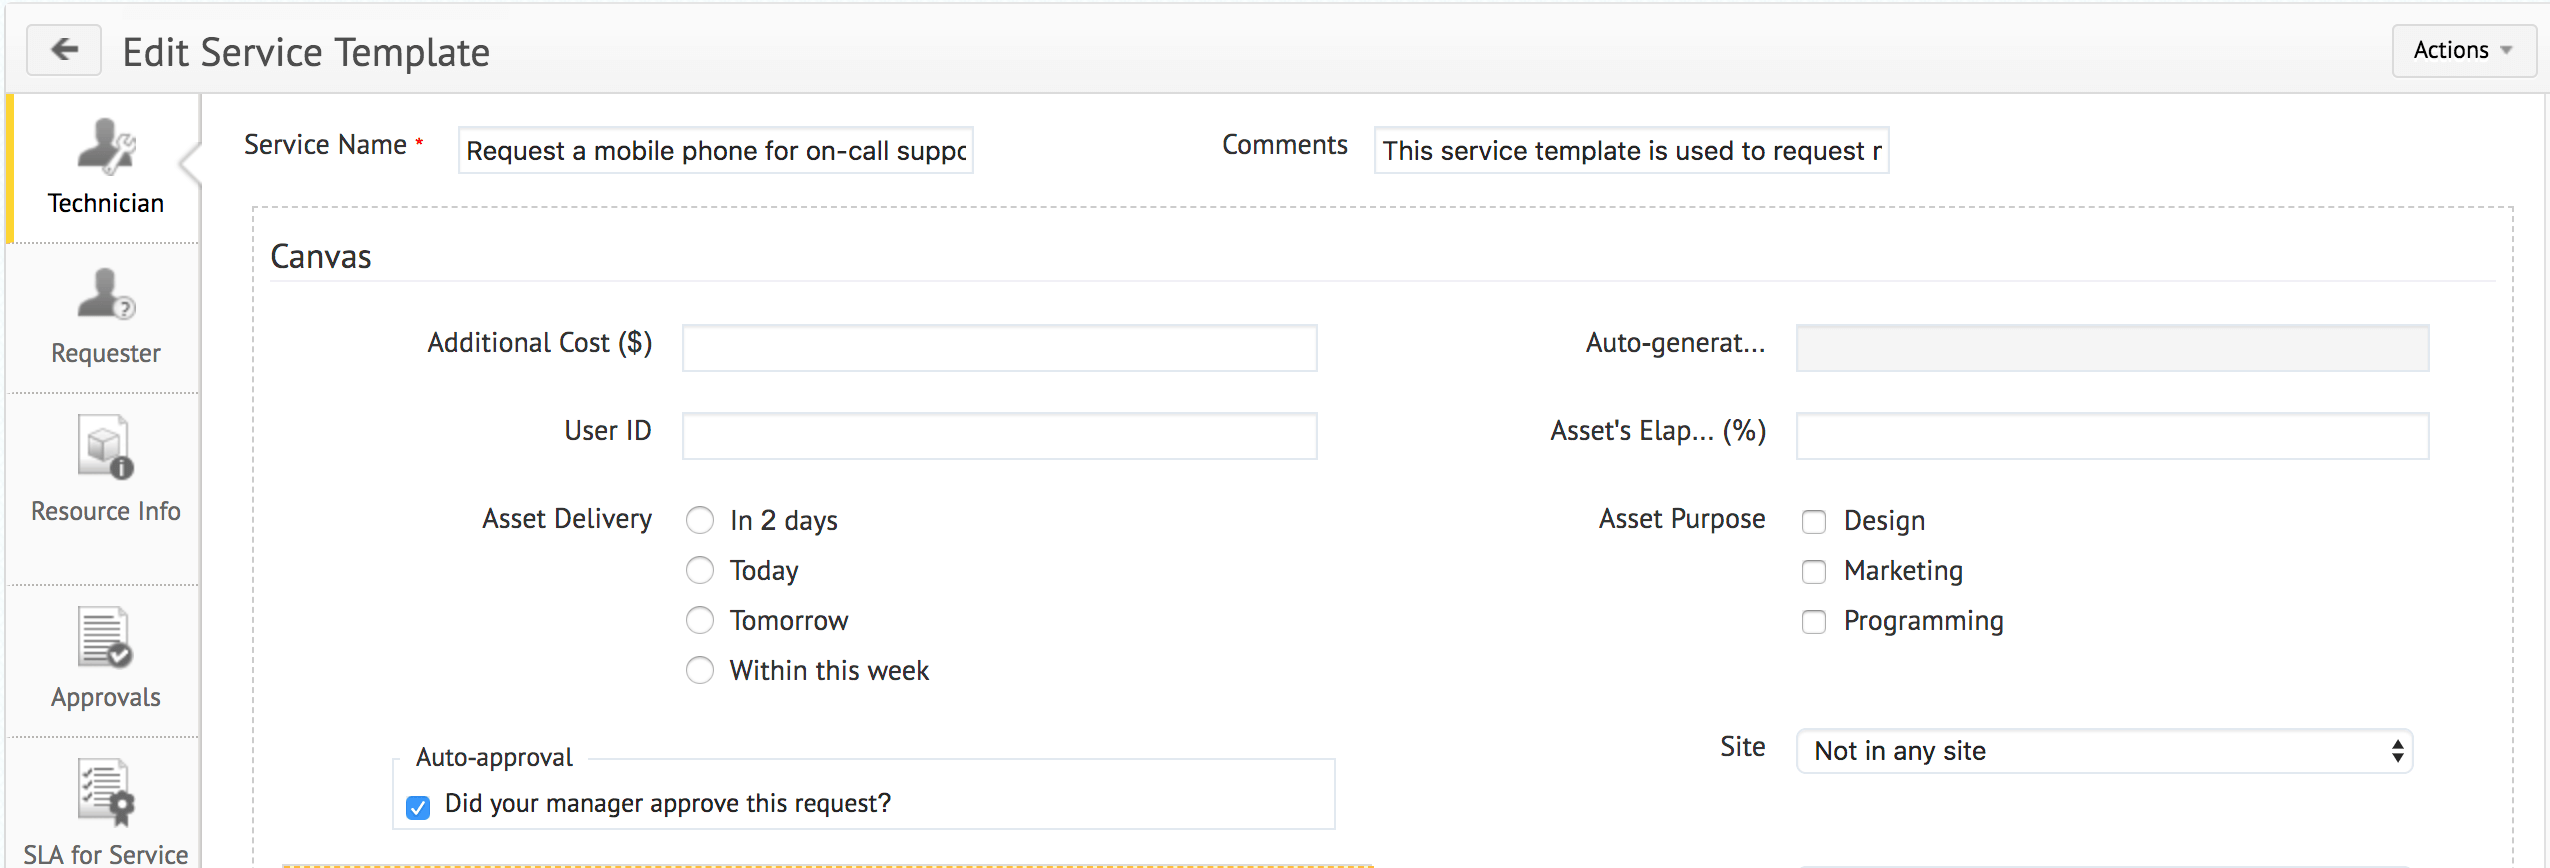Click the Service Name text field
Viewport: 2550px width, 868px height.
715,151
